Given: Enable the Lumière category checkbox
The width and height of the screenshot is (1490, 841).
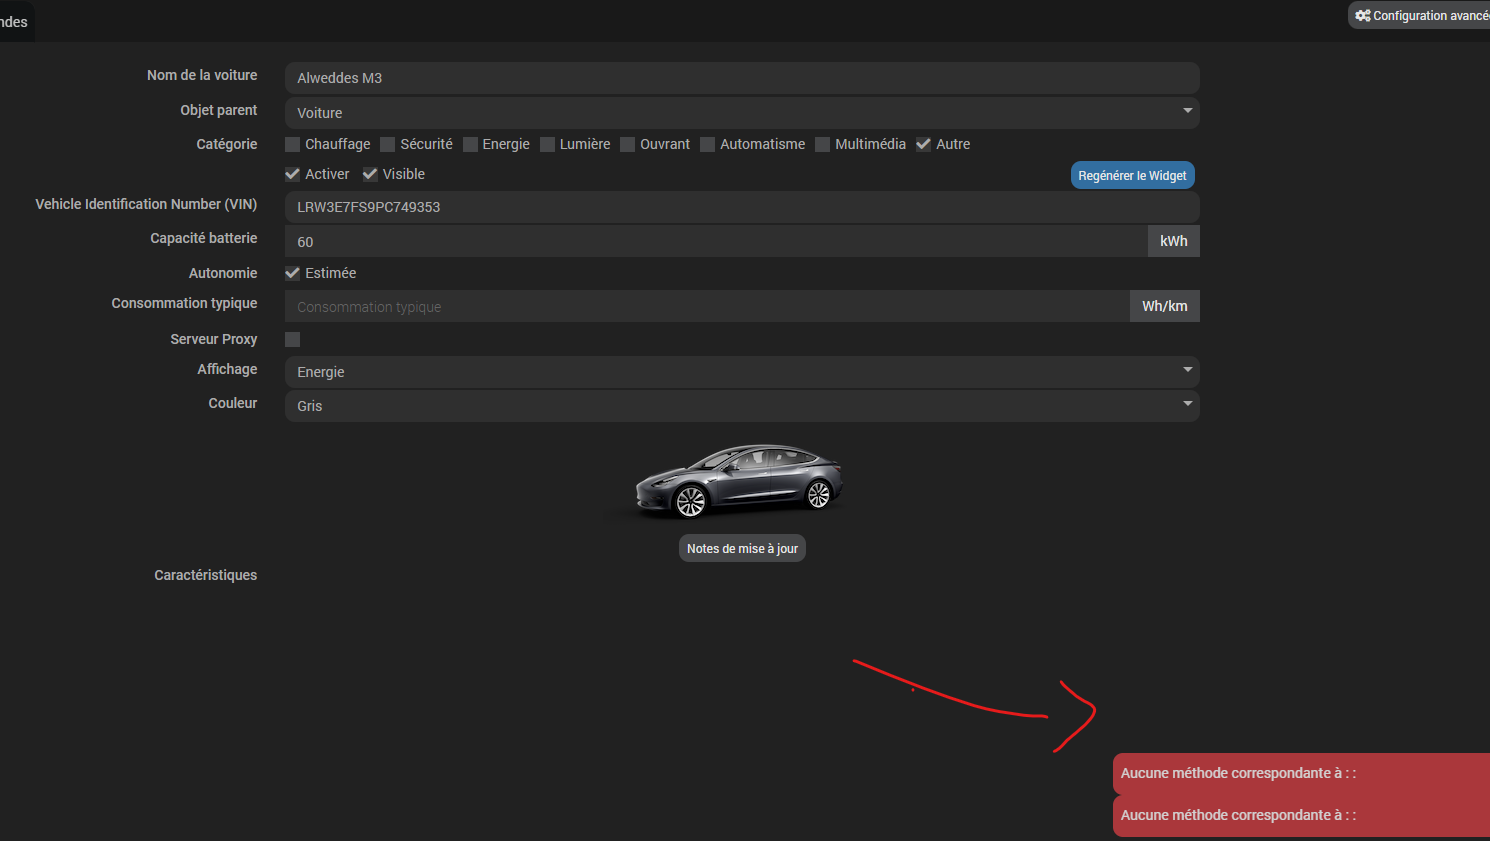Looking at the screenshot, I should 547,145.
